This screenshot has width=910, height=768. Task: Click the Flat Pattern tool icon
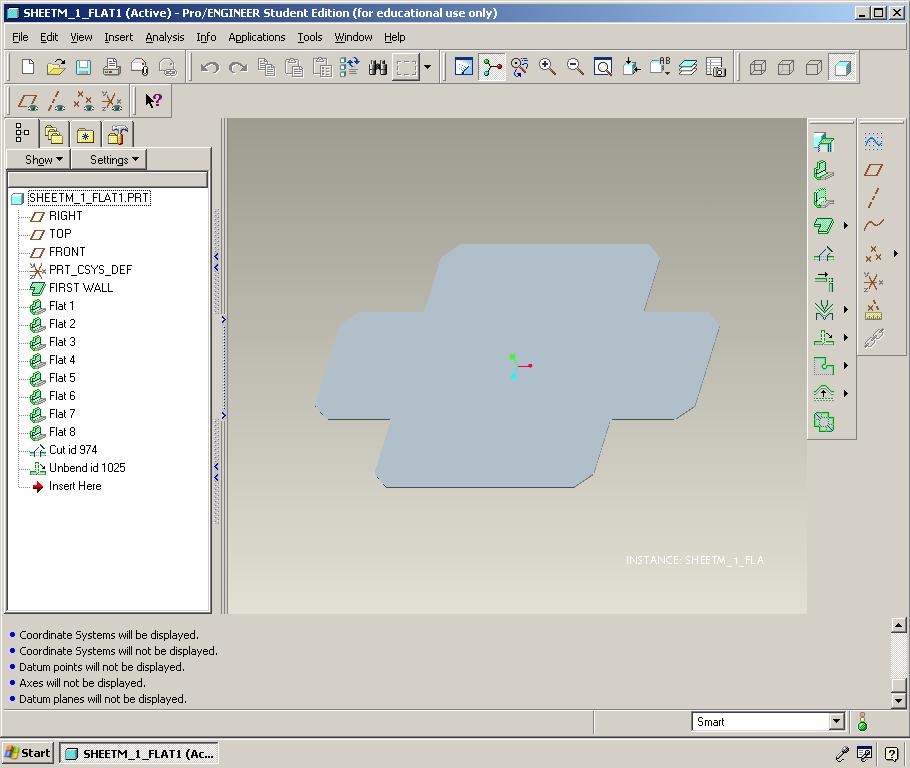[823, 423]
